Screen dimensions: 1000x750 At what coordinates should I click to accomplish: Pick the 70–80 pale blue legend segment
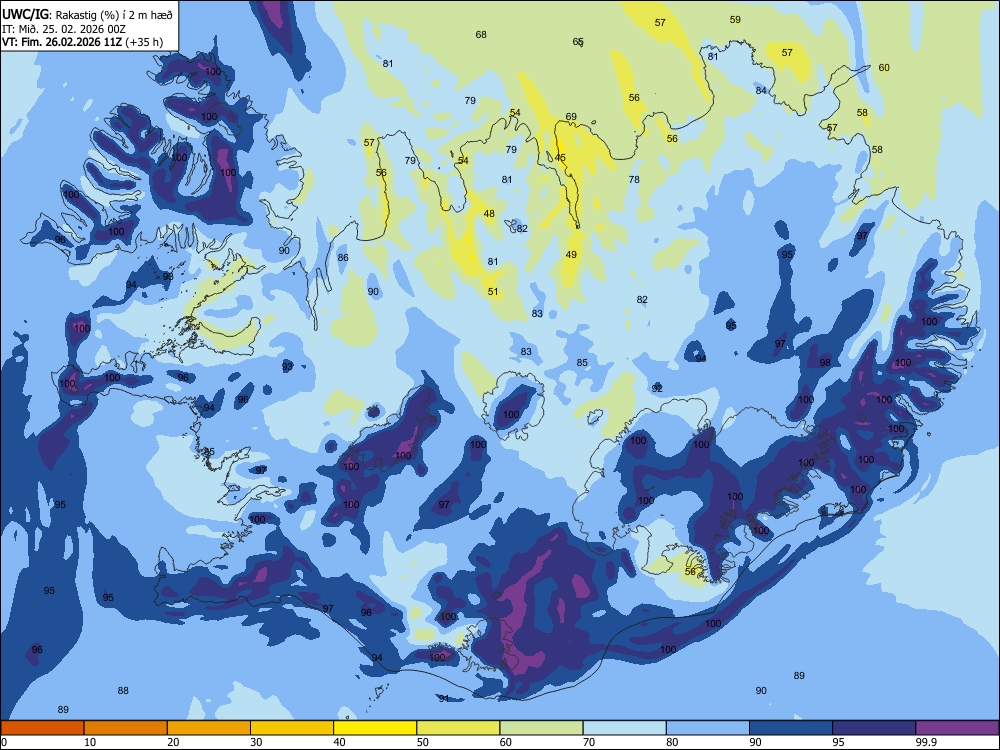(624, 728)
